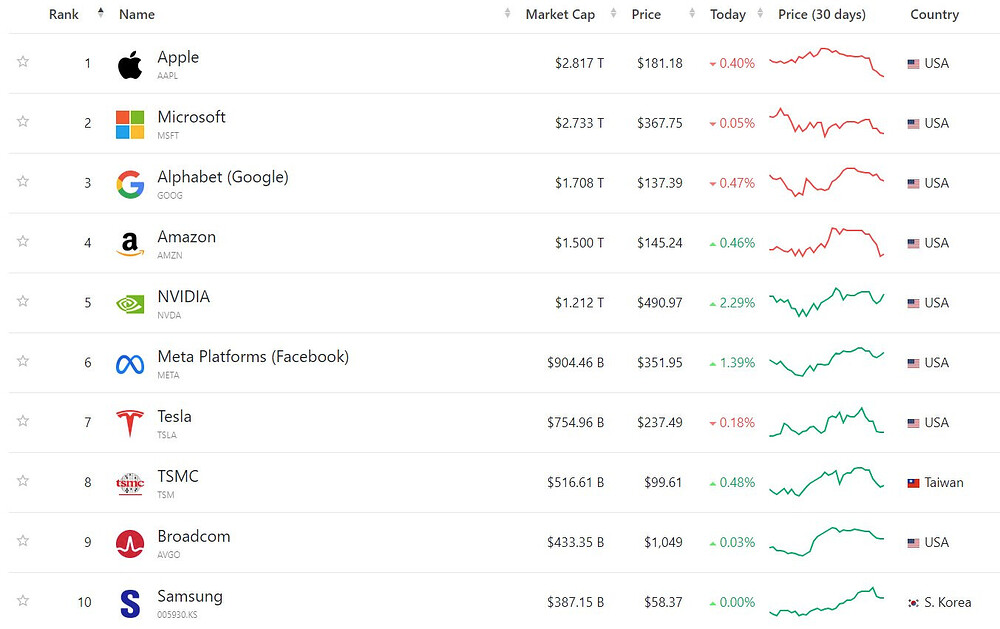Click the Microsoft four-square logo
Screen dimensions: 1000x629
[130, 124]
